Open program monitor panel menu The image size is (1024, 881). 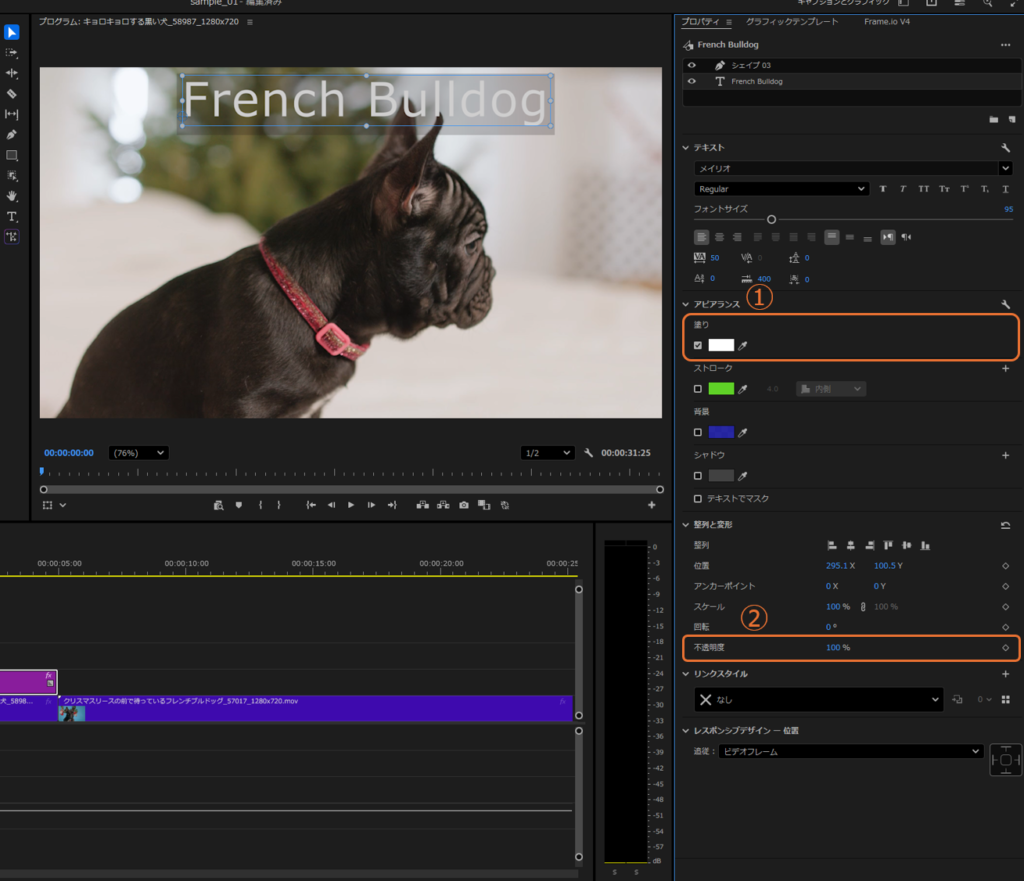coord(250,22)
